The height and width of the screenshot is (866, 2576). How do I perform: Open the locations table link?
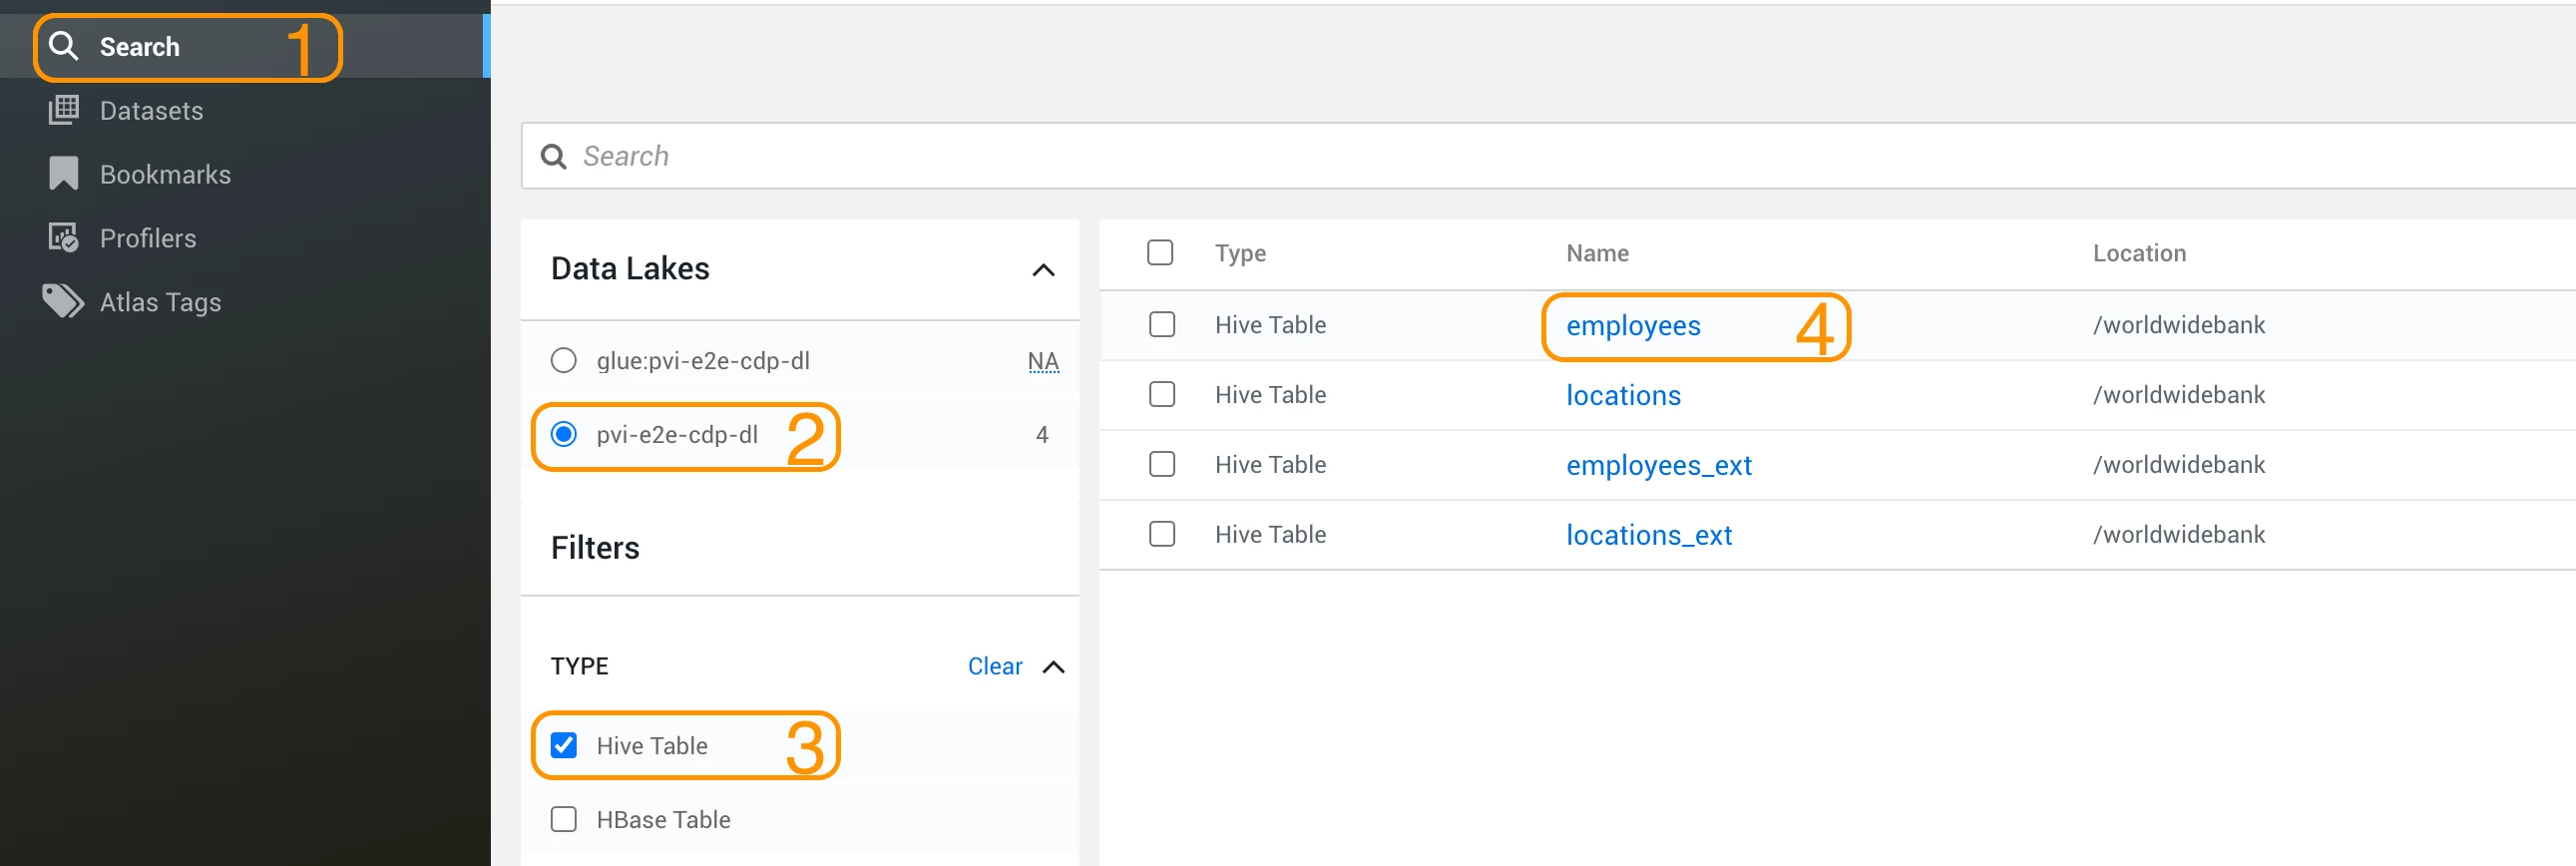coord(1623,396)
